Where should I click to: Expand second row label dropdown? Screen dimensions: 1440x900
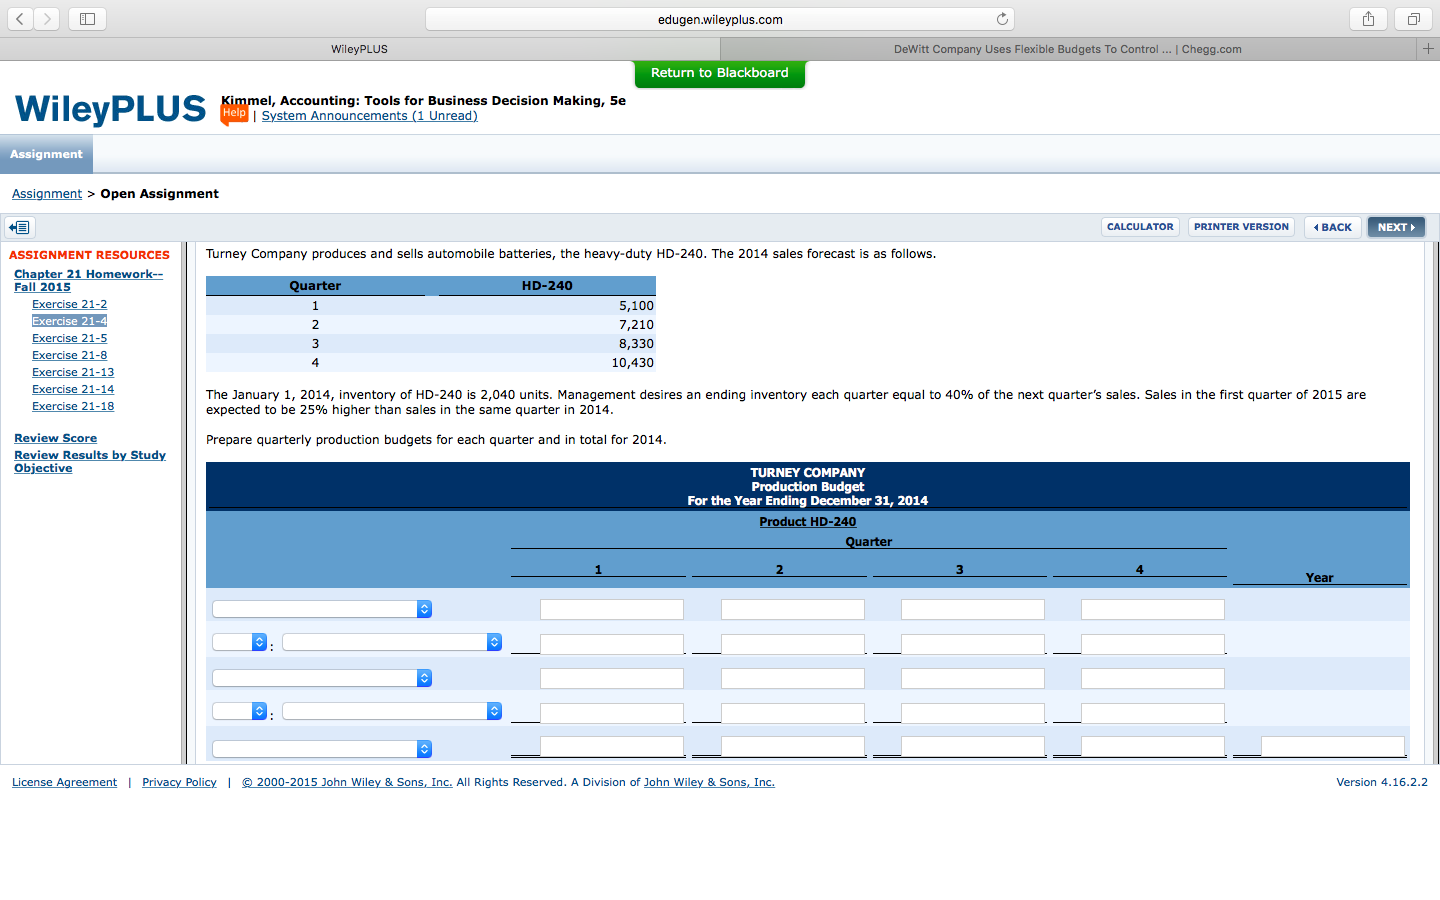tap(392, 642)
